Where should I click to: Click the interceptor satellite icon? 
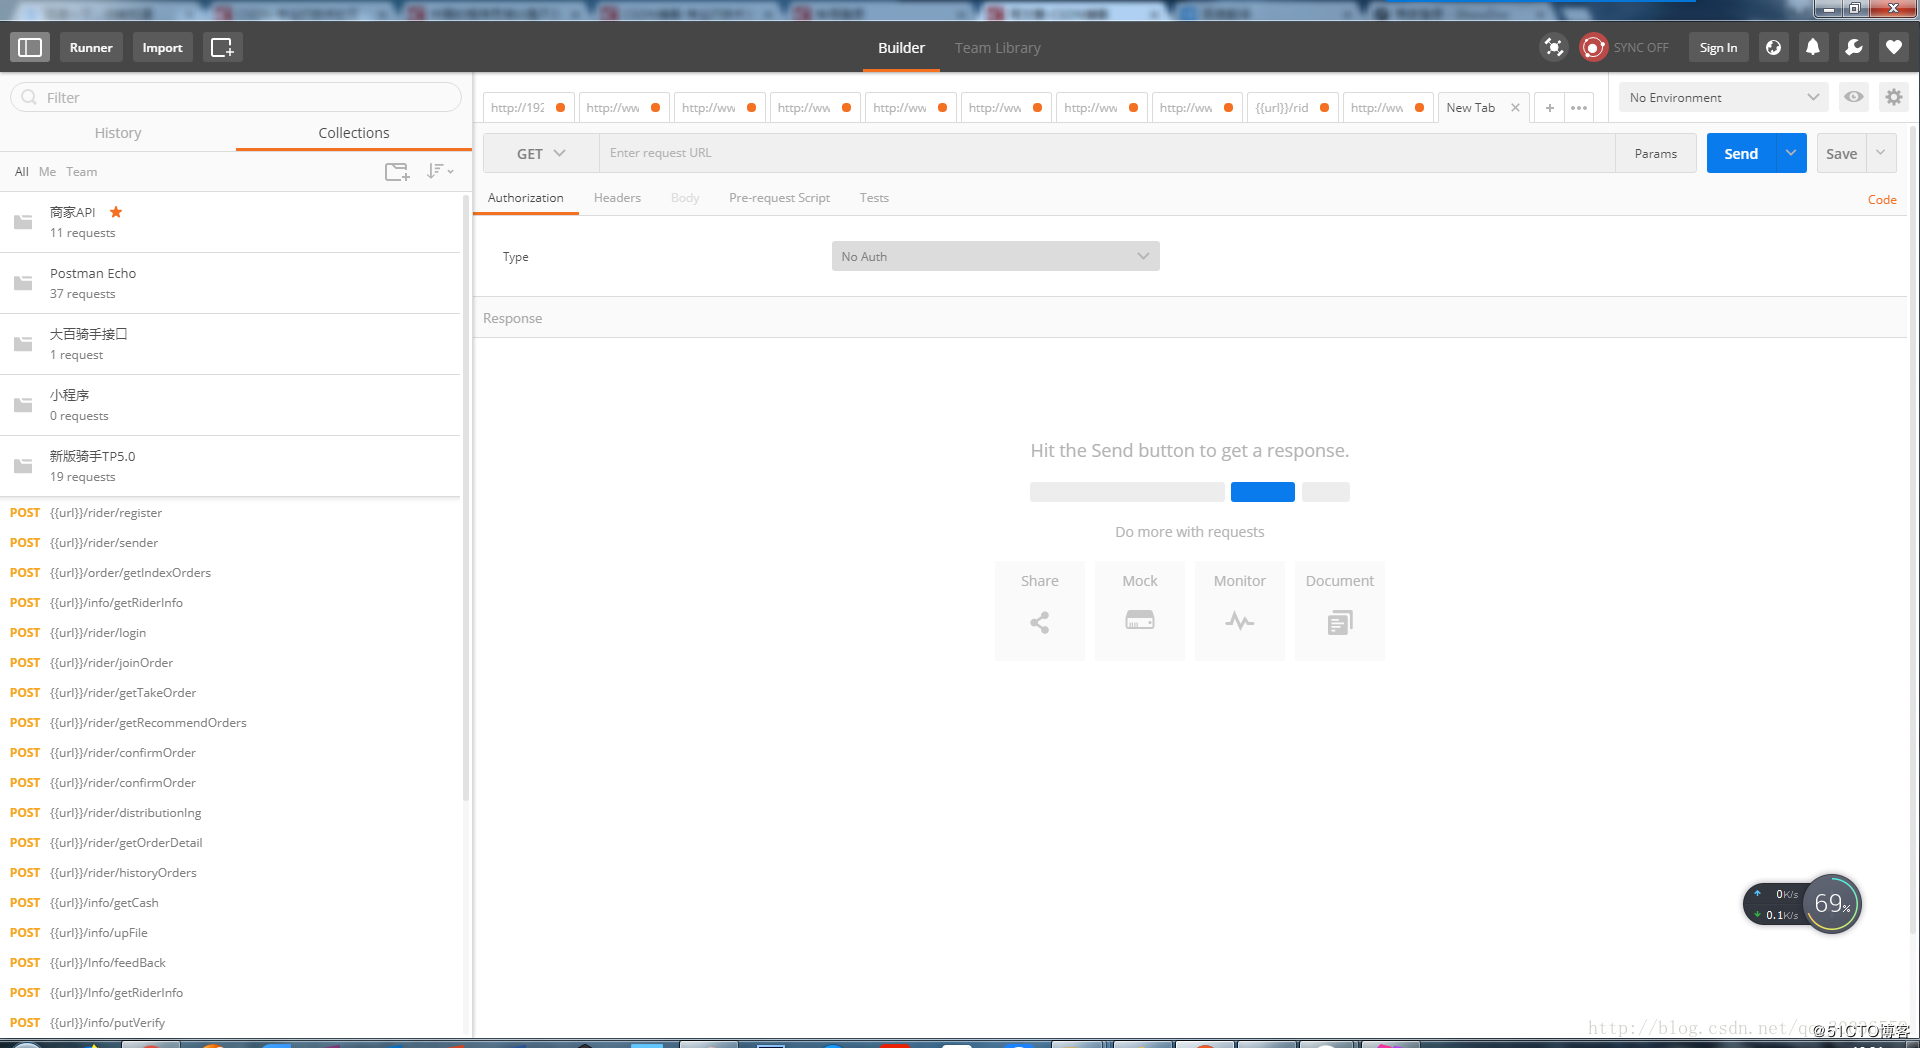[1553, 47]
